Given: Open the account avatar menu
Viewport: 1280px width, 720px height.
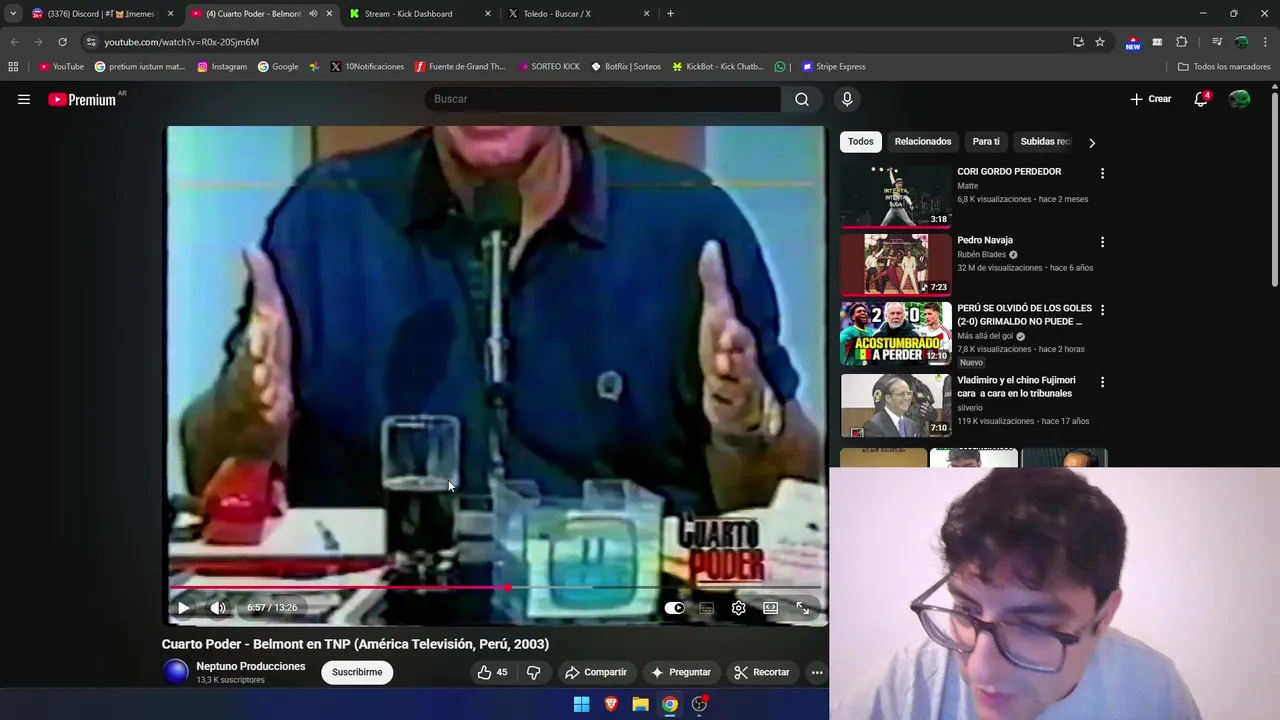Looking at the screenshot, I should click(1240, 99).
